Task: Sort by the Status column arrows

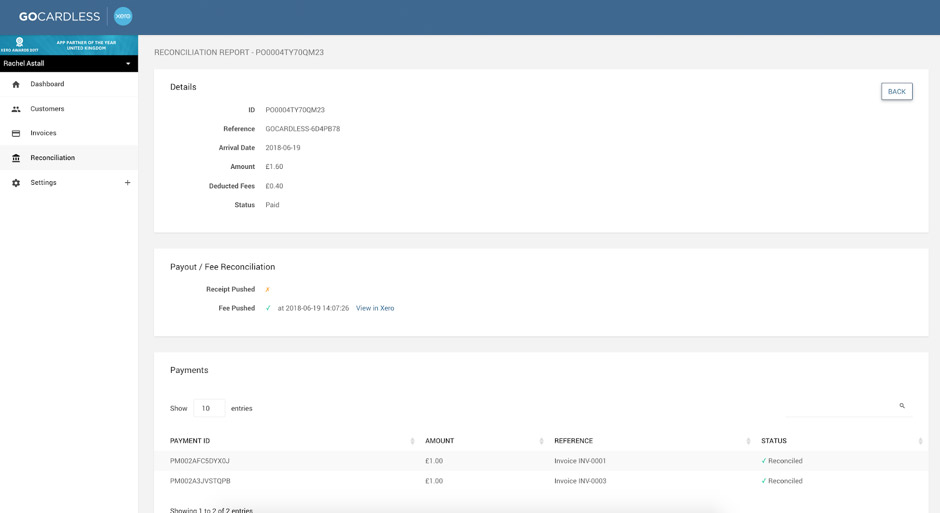Action: coord(920,441)
